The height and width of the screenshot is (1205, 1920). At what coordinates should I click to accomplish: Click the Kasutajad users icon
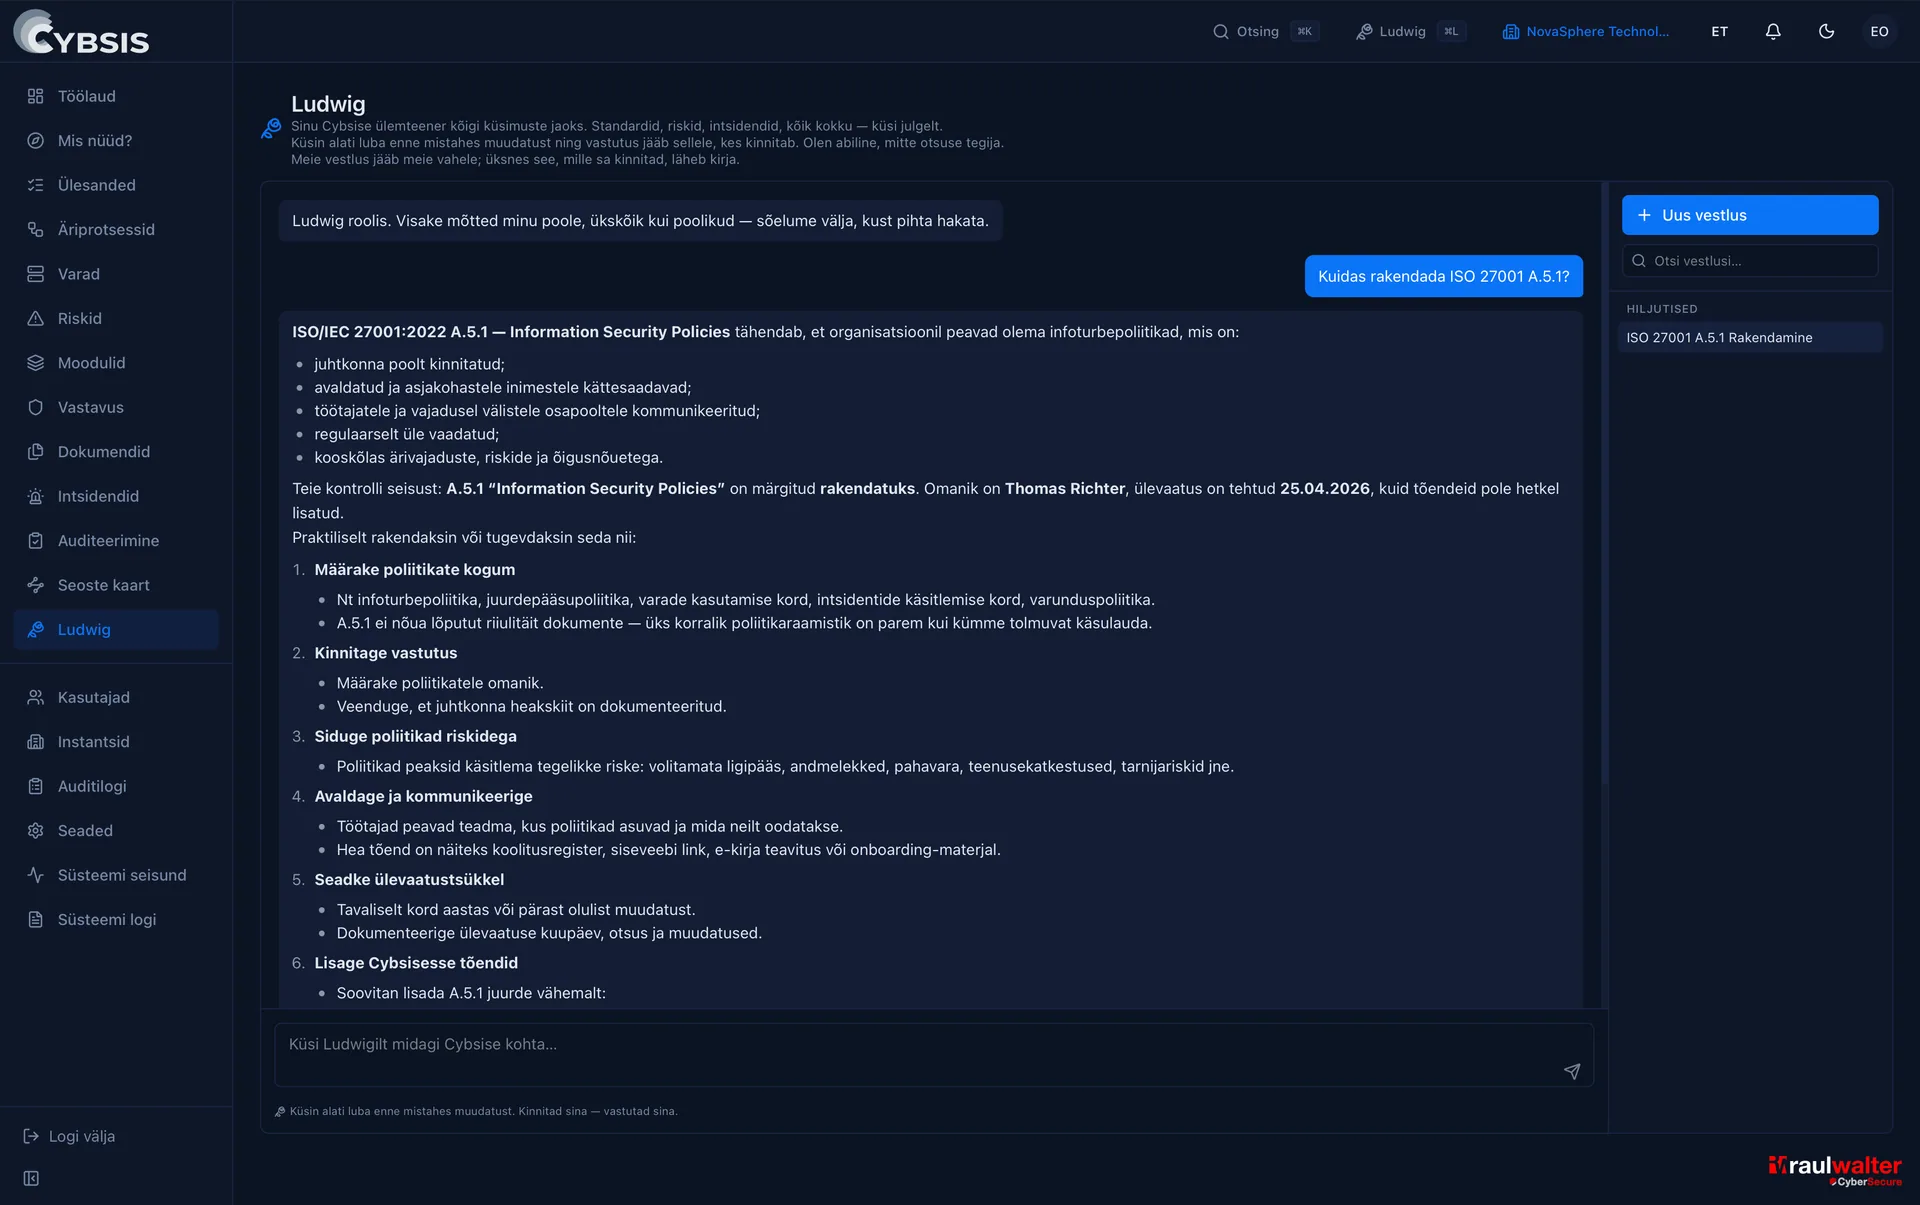[36, 698]
